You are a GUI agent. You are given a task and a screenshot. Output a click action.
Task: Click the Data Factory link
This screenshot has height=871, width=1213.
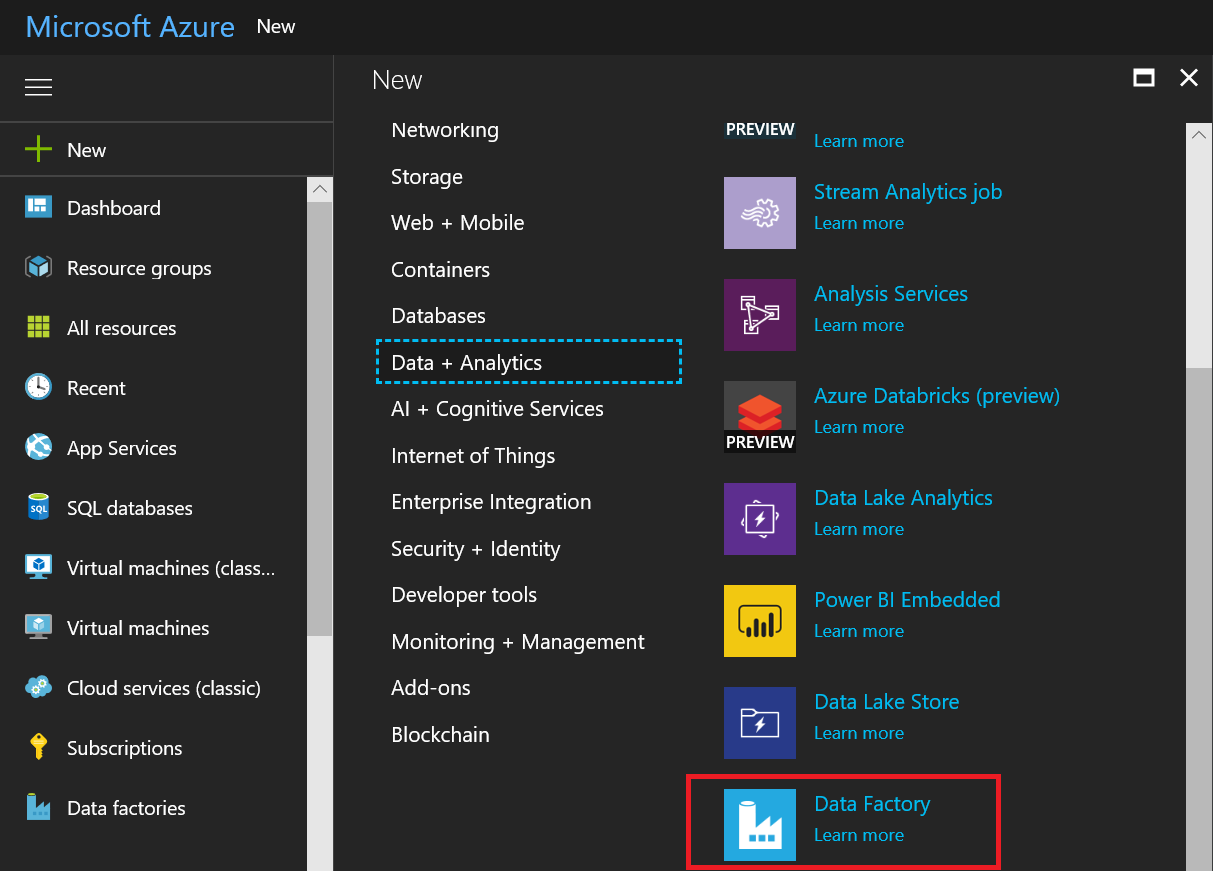[872, 804]
